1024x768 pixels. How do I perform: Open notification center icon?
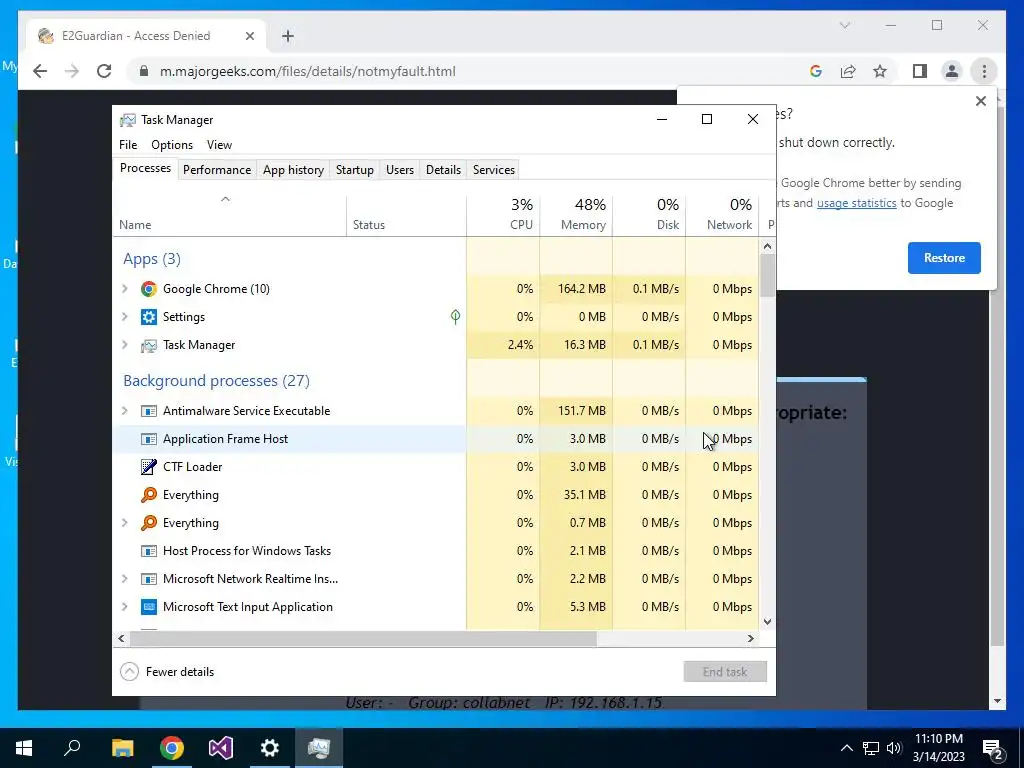coord(993,748)
